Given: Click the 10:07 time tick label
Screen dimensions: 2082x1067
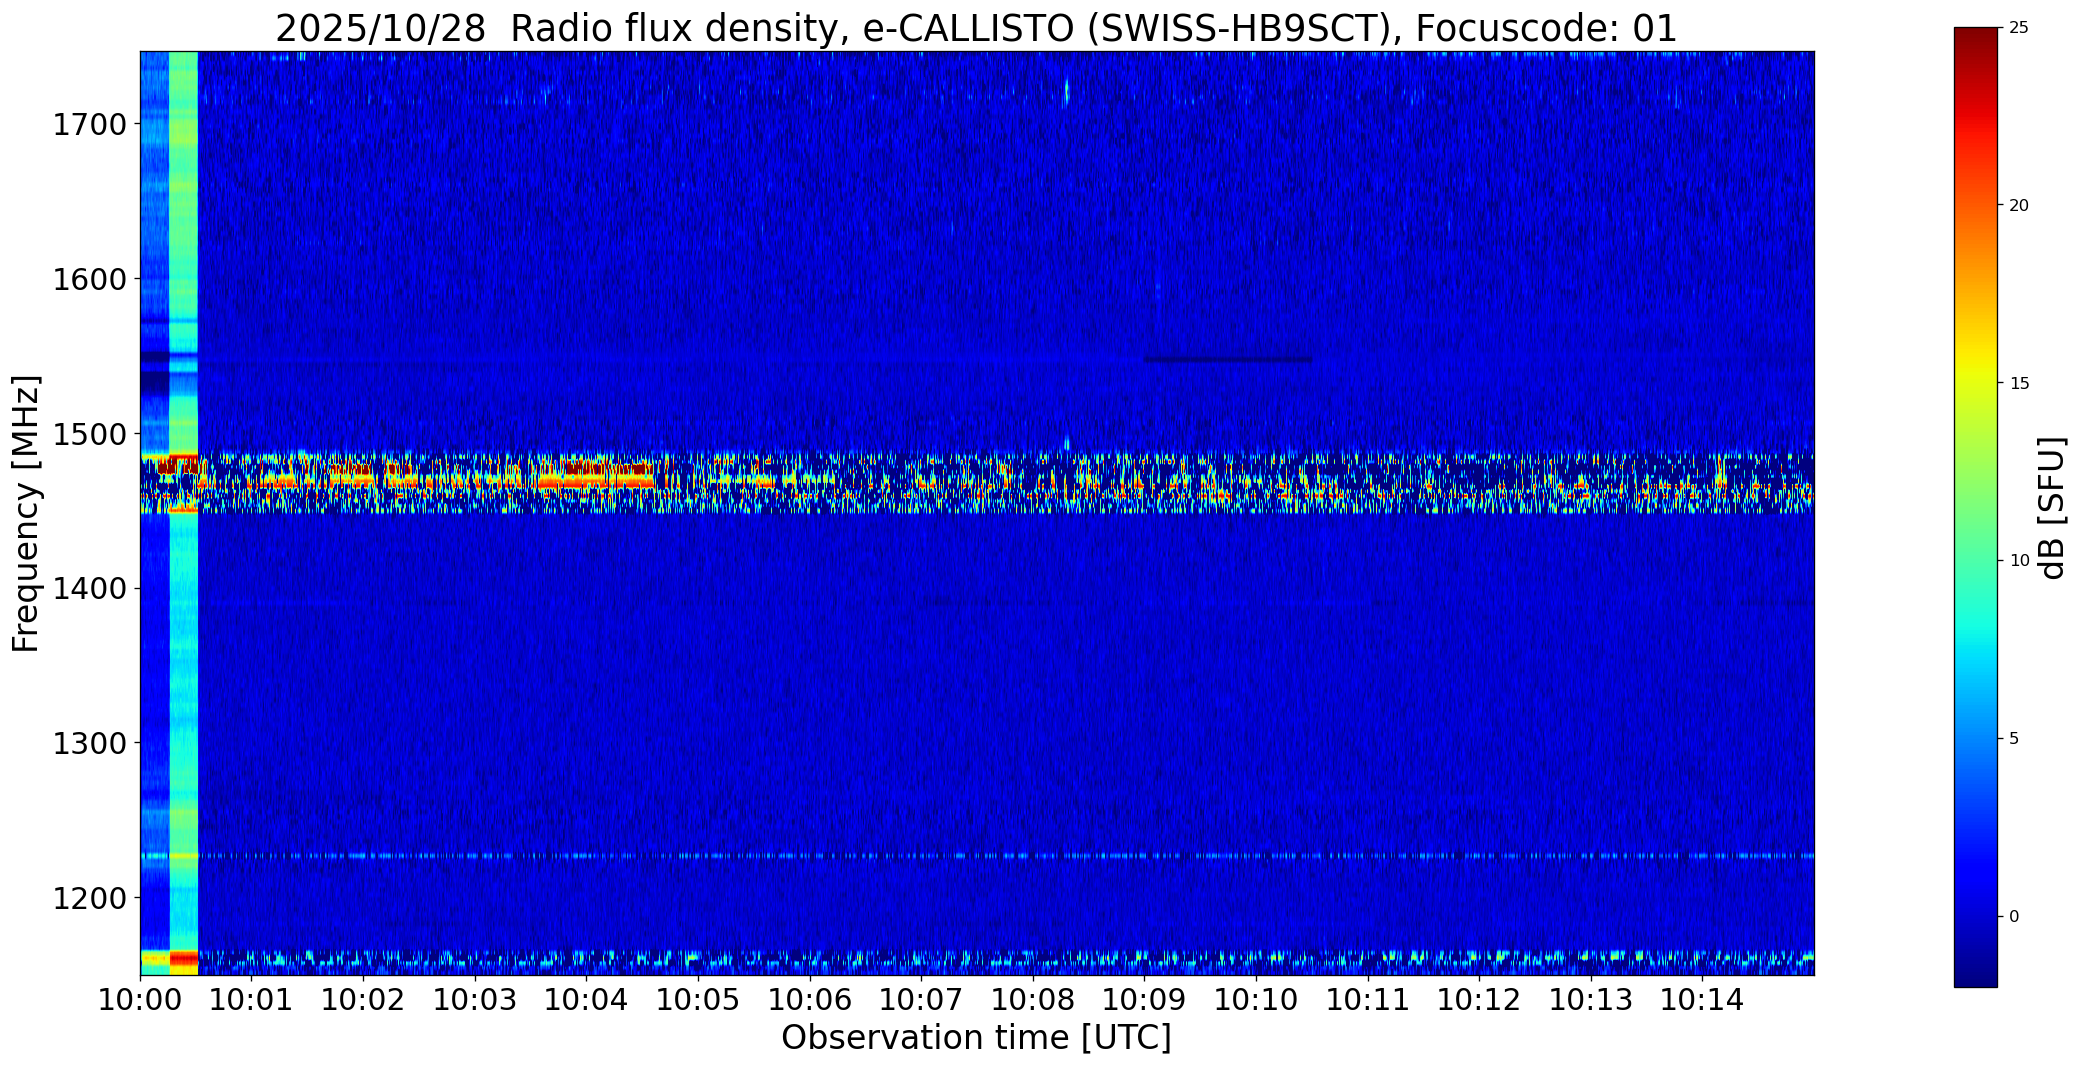Looking at the screenshot, I should 921,1000.
